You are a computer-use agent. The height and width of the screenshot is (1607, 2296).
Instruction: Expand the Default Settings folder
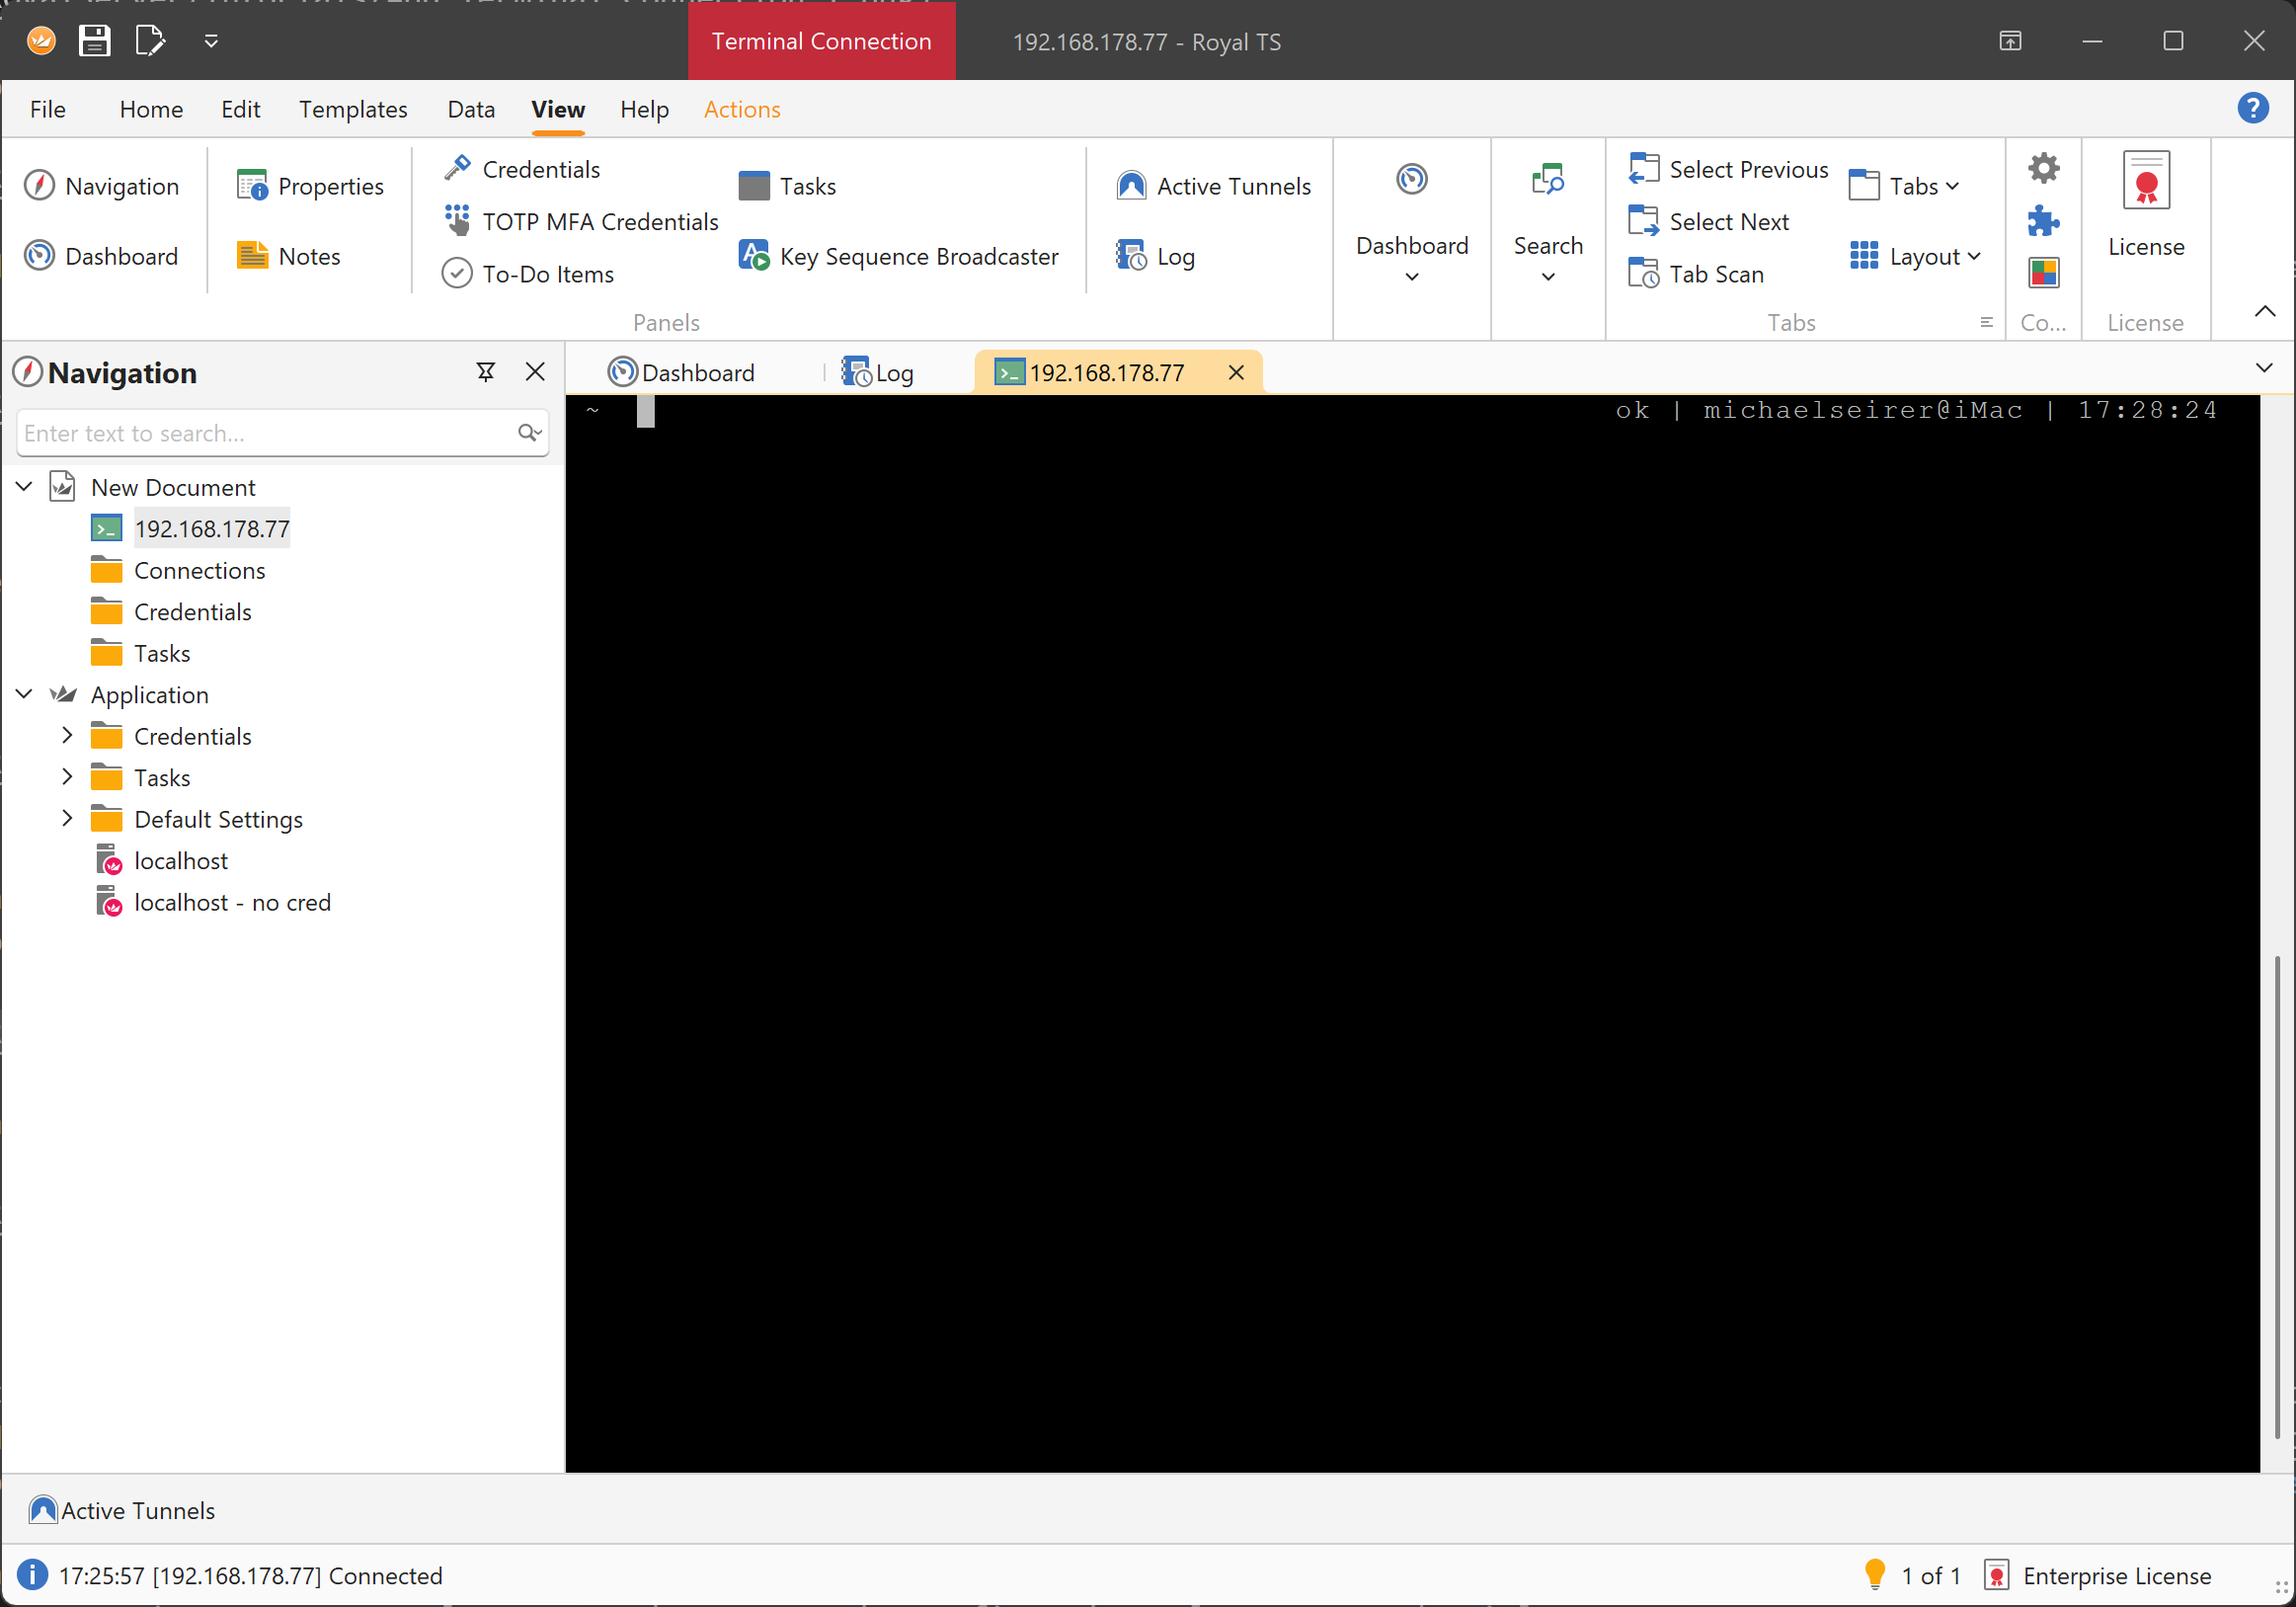[x=67, y=818]
